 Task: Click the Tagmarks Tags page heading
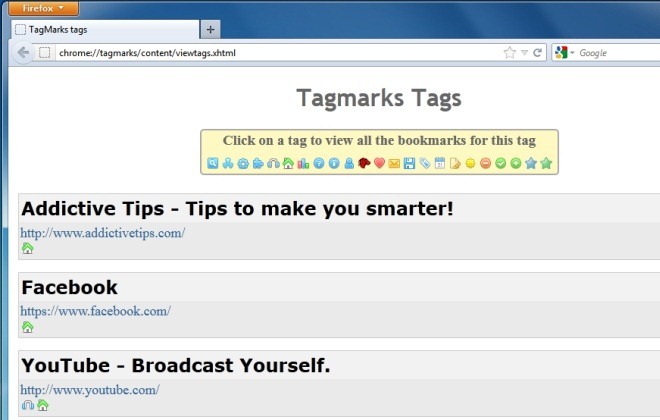click(379, 98)
